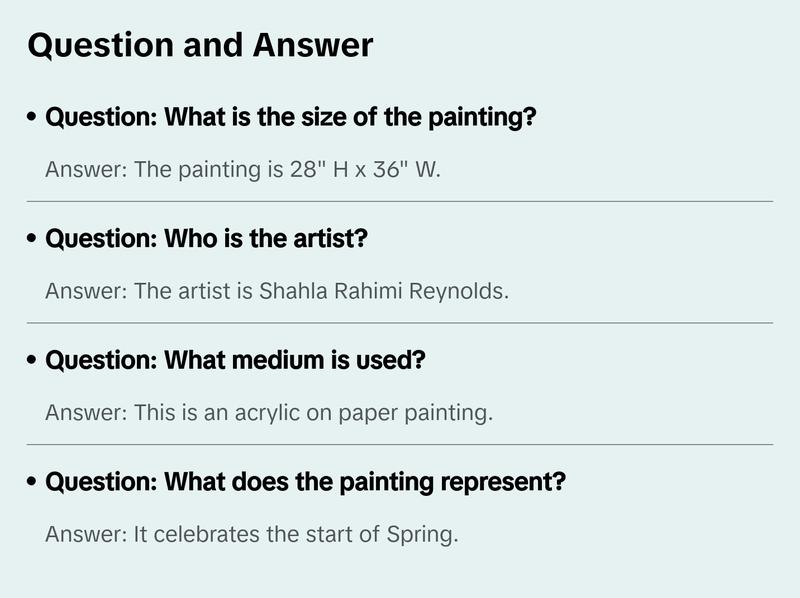Click the bullet before the medium question

[33, 360]
